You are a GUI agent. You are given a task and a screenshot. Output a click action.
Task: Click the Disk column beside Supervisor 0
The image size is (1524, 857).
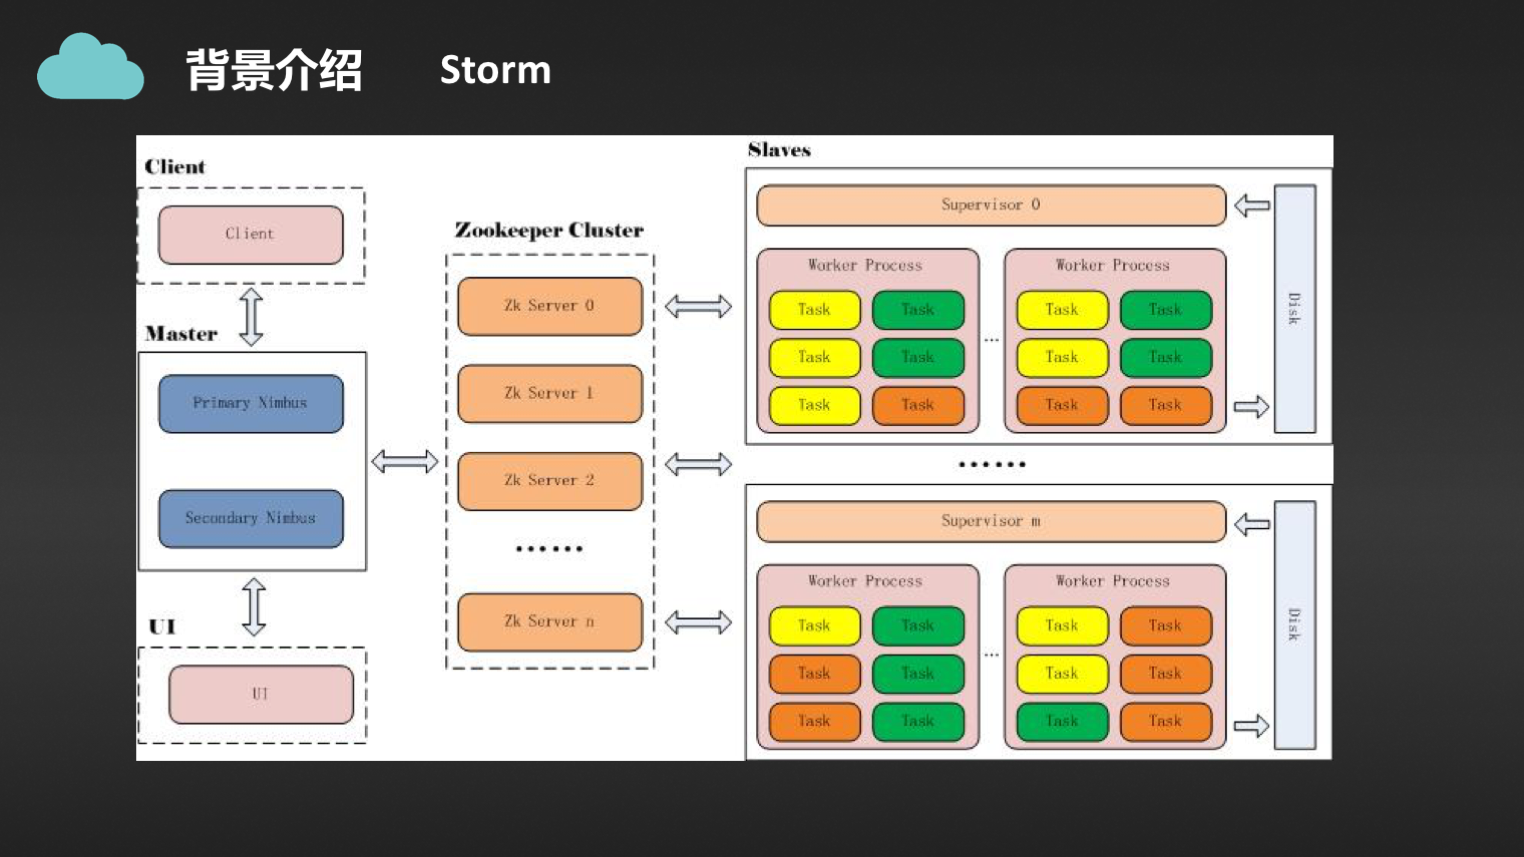1295,309
